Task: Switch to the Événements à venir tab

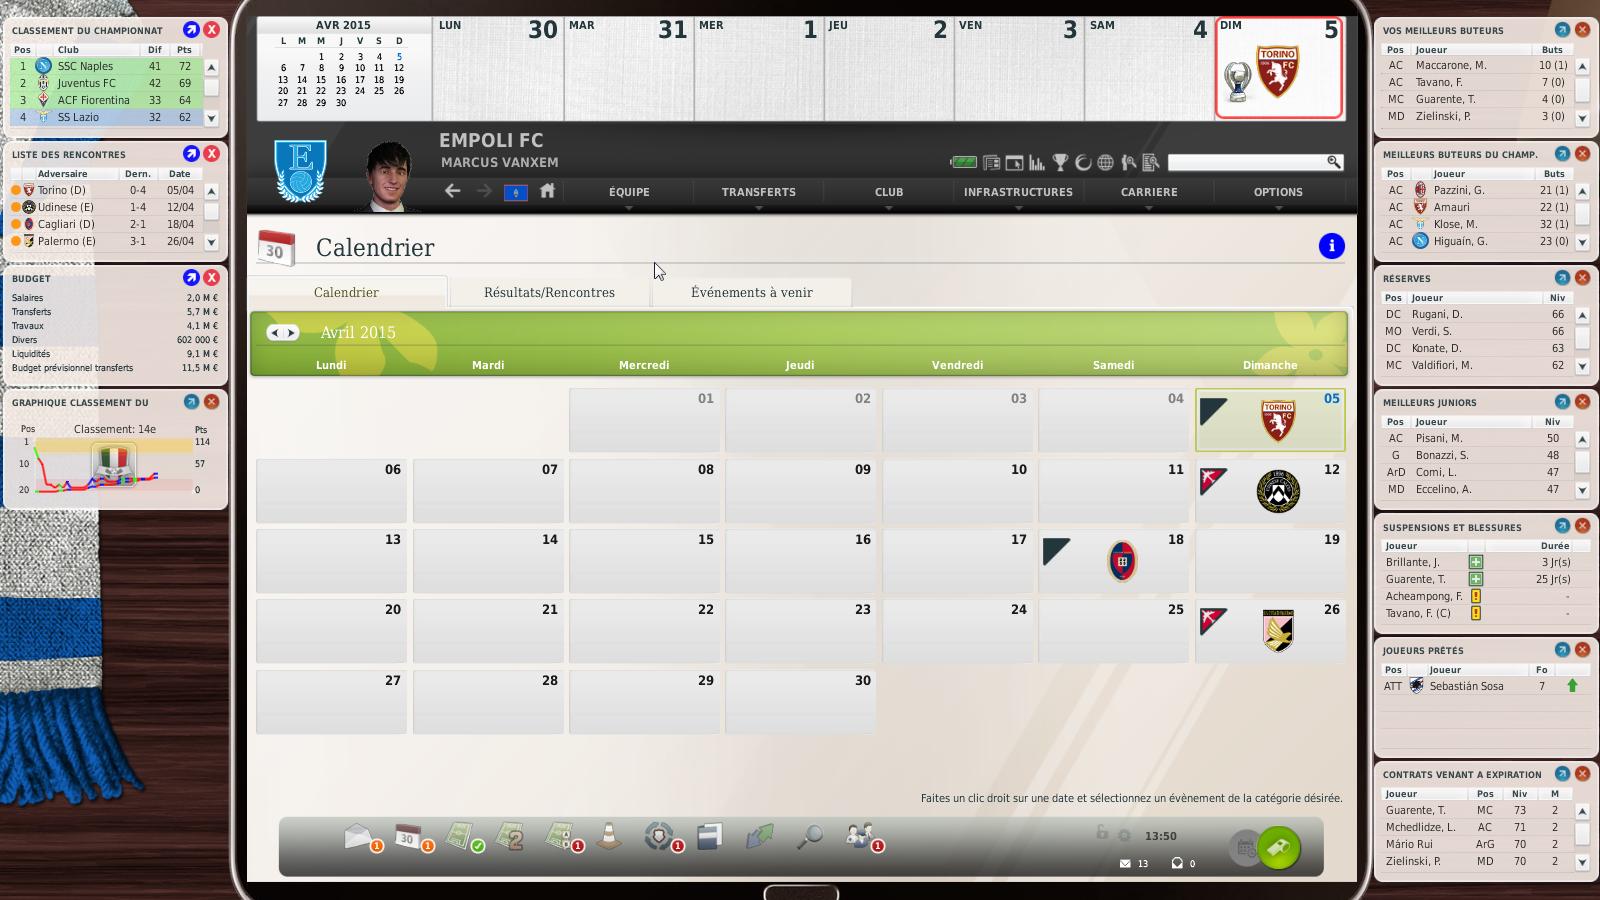Action: pos(752,292)
